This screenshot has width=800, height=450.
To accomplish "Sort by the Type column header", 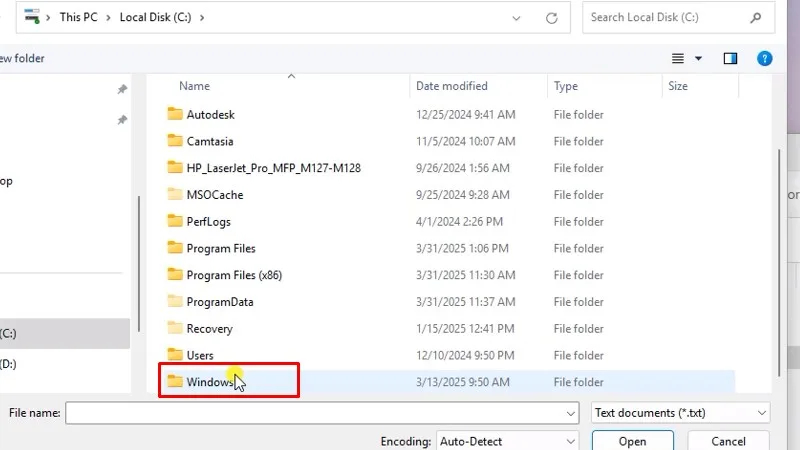I will point(566,86).
